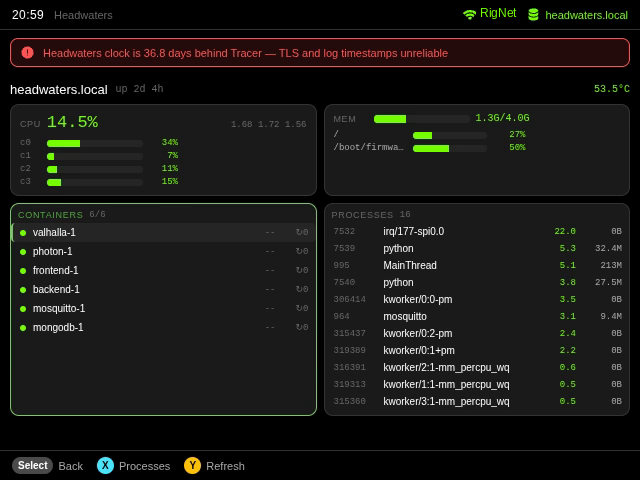
Task: Click the Headwaters title in top bar
Action: click(x=83, y=16)
